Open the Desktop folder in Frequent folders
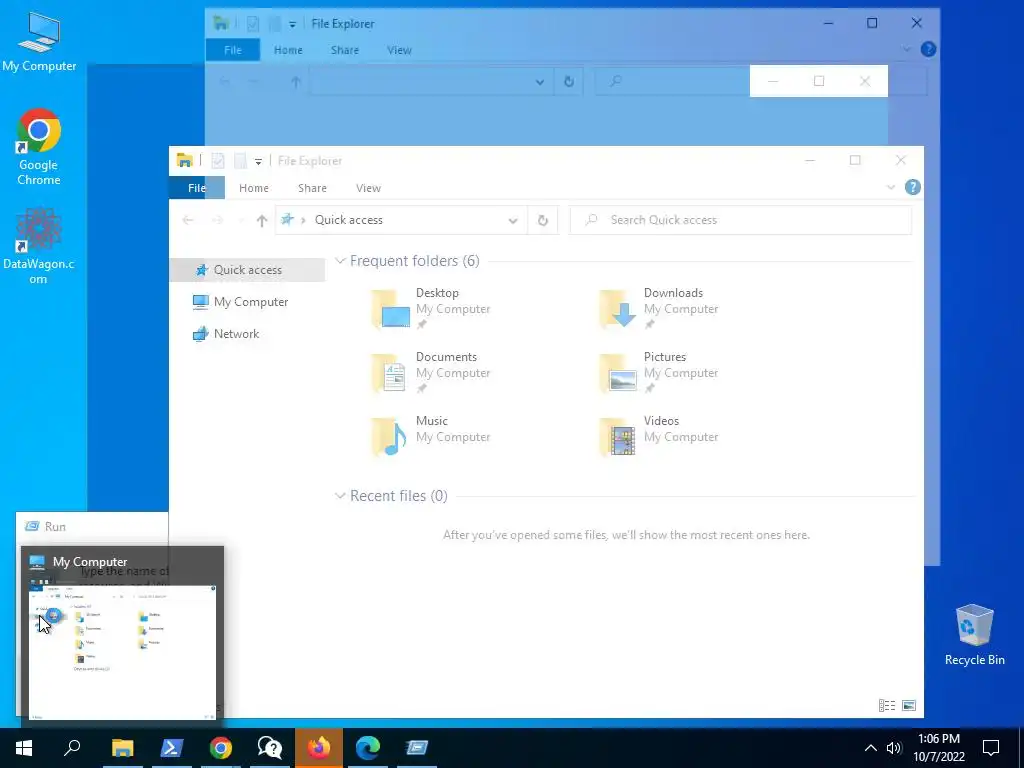The width and height of the screenshot is (1024, 768). (431, 309)
